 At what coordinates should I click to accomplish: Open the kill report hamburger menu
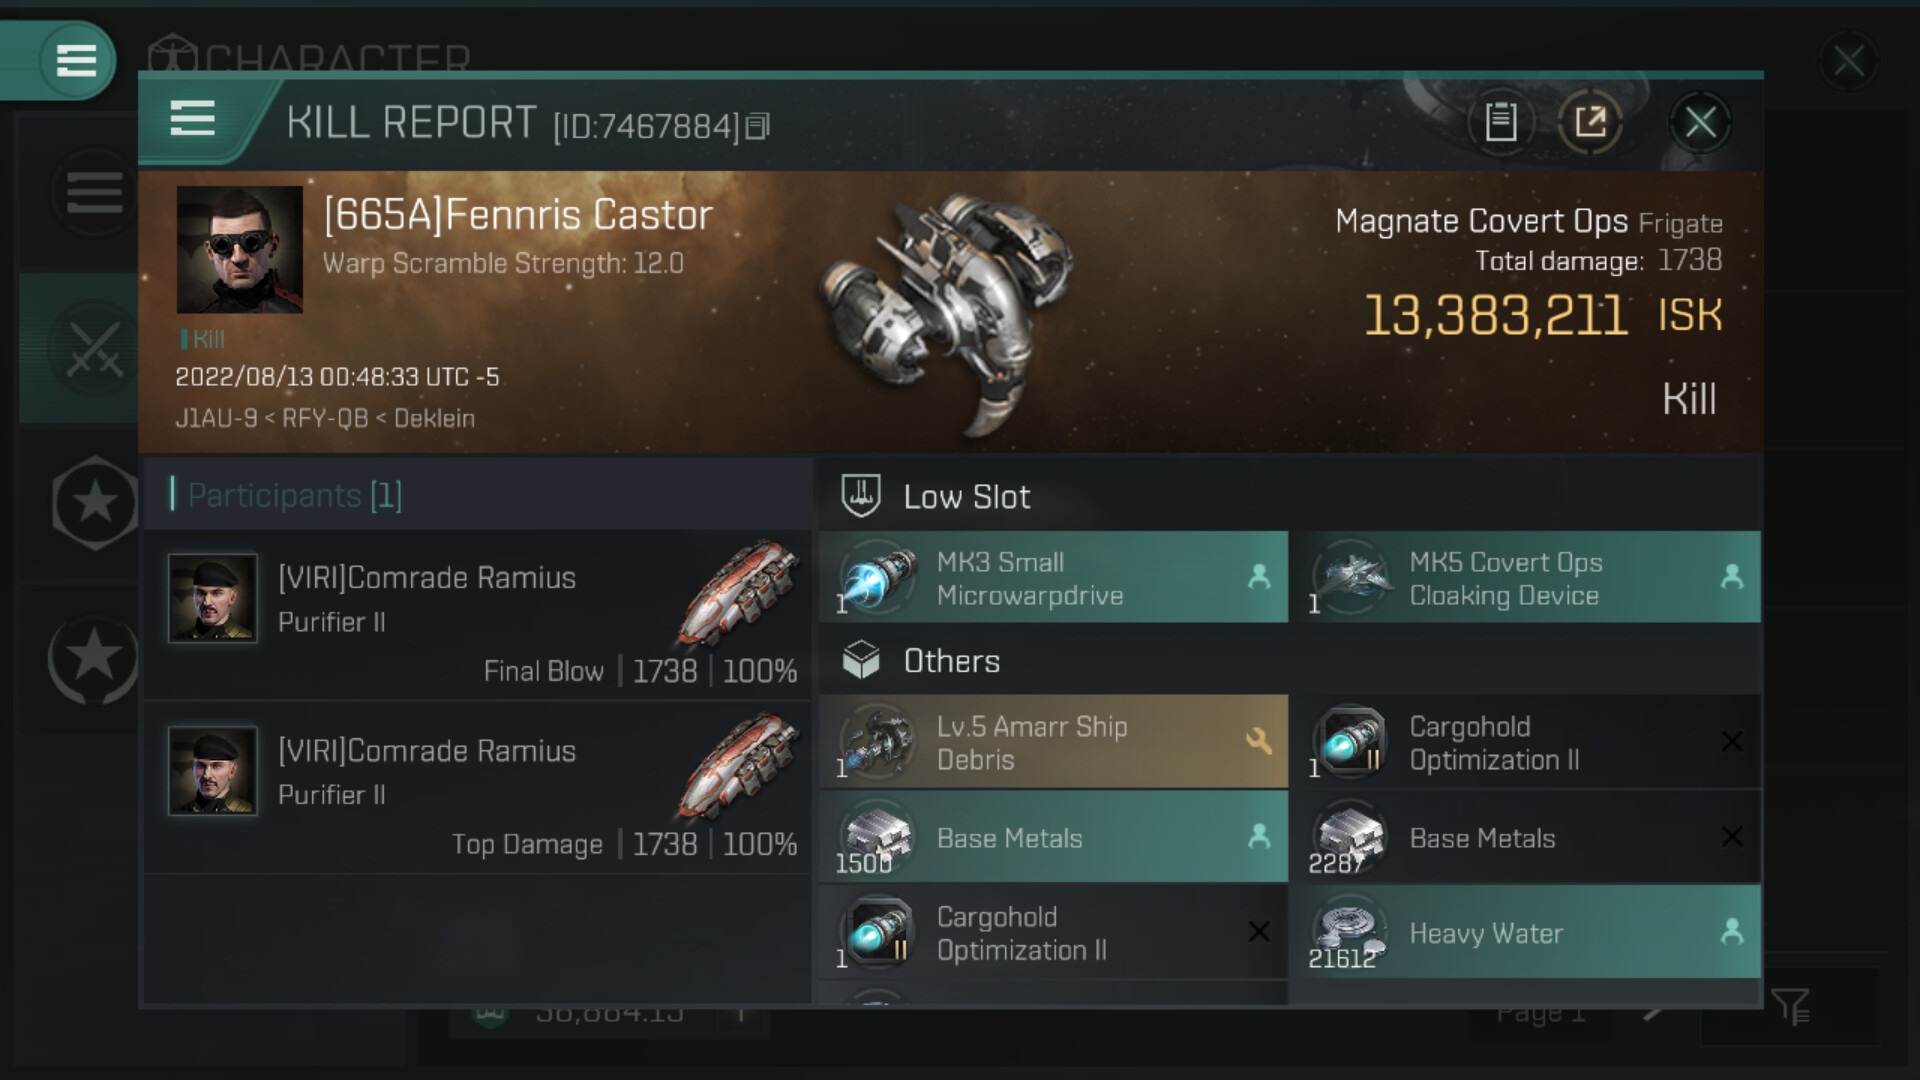[x=192, y=119]
